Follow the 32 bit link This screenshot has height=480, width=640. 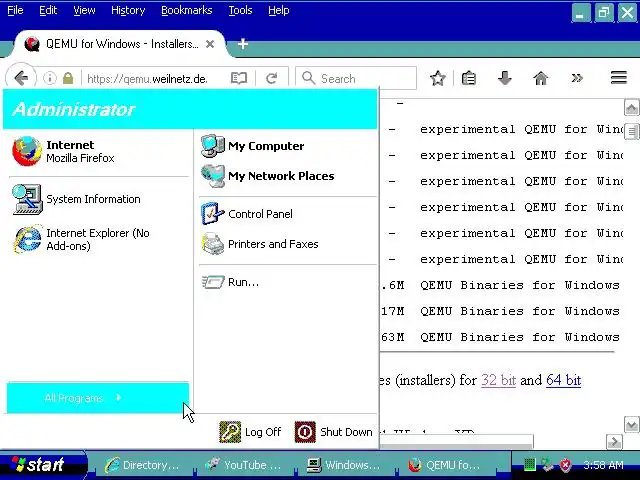[x=498, y=380]
